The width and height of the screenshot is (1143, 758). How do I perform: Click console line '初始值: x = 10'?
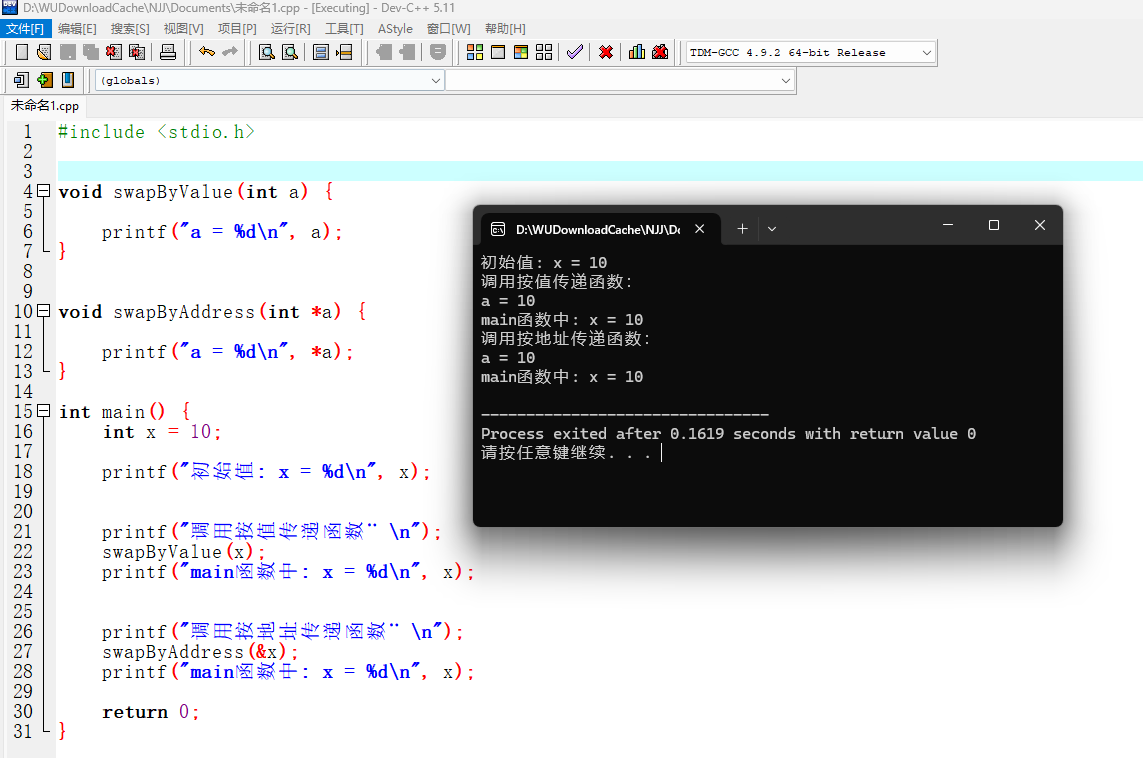pos(544,262)
